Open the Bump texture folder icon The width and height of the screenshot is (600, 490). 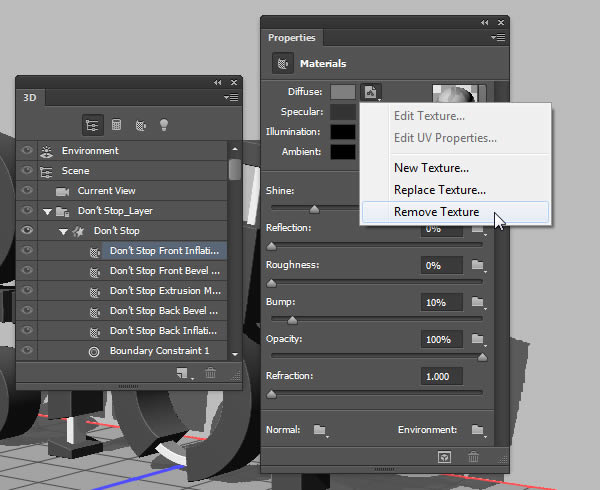478,302
